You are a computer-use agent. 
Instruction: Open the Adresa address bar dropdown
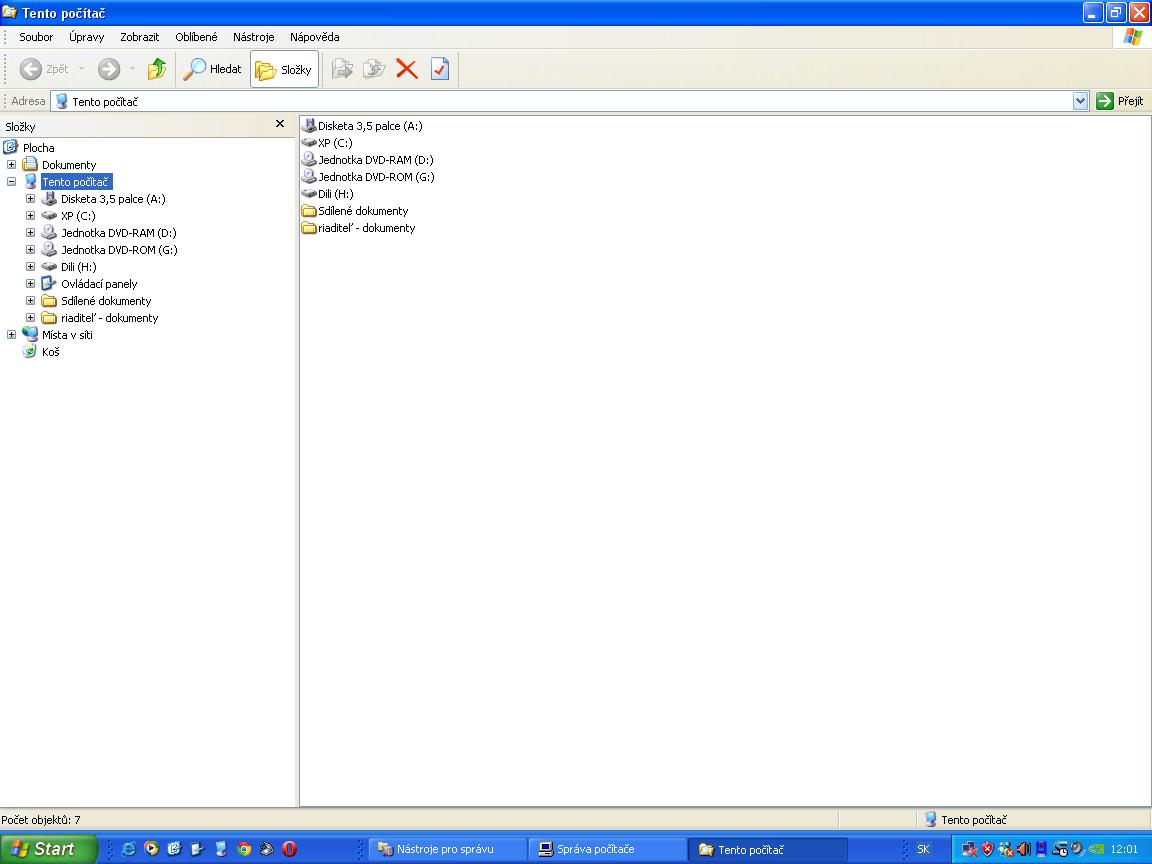pos(1080,101)
